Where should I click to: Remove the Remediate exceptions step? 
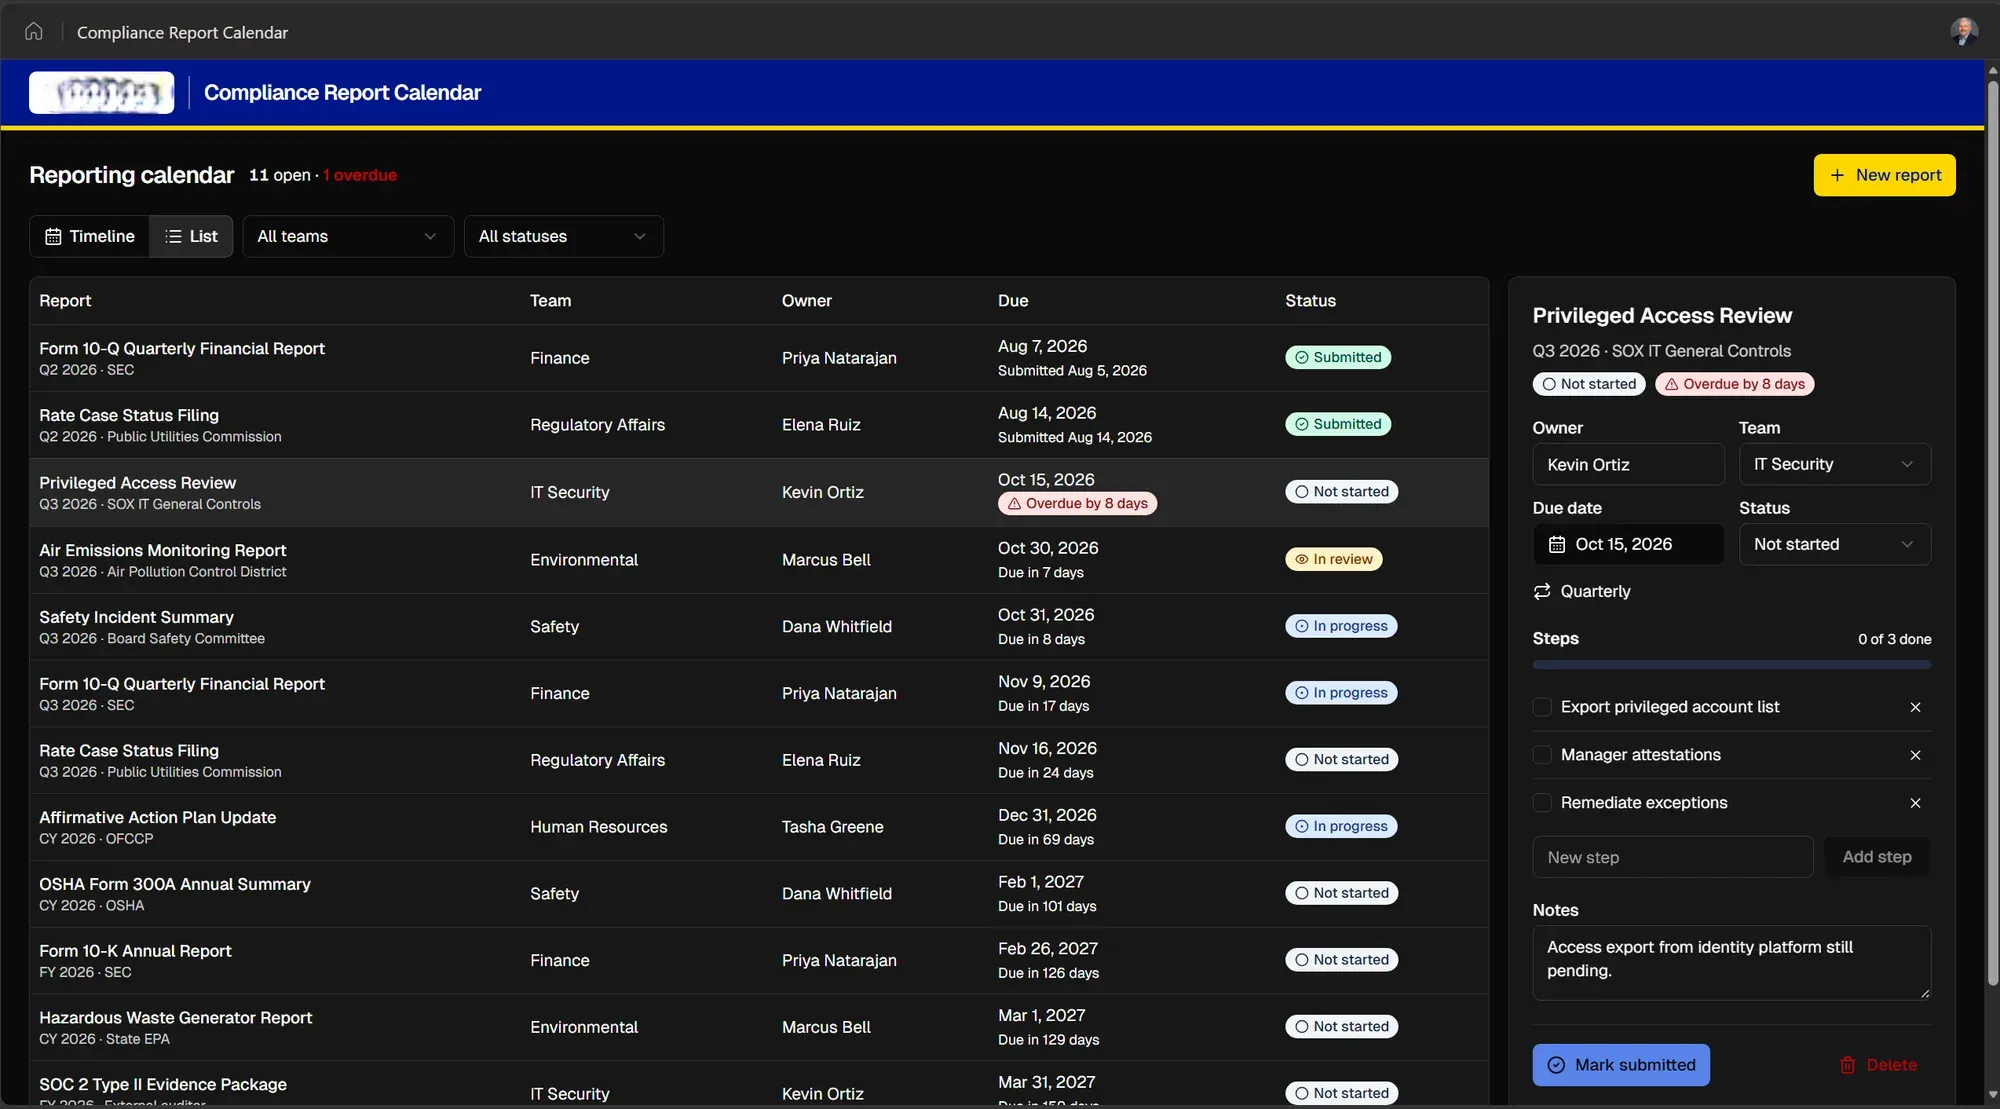pos(1915,803)
